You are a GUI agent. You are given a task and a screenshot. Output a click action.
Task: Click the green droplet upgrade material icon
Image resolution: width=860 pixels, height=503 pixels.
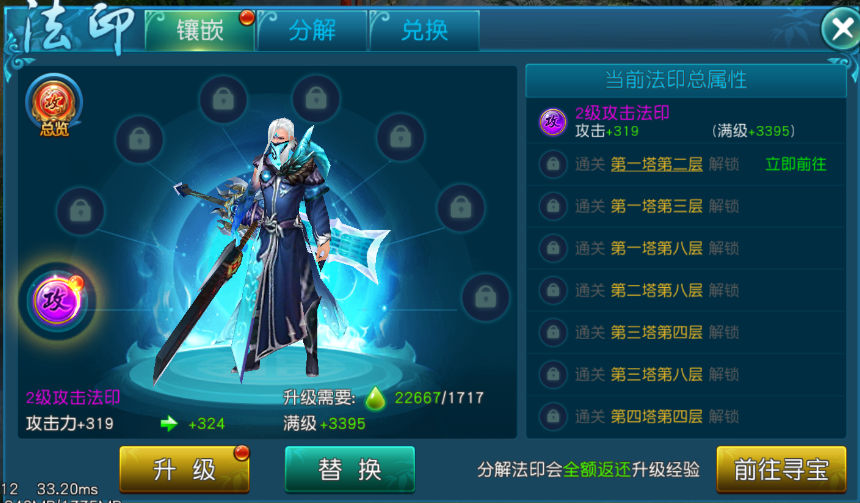376,398
